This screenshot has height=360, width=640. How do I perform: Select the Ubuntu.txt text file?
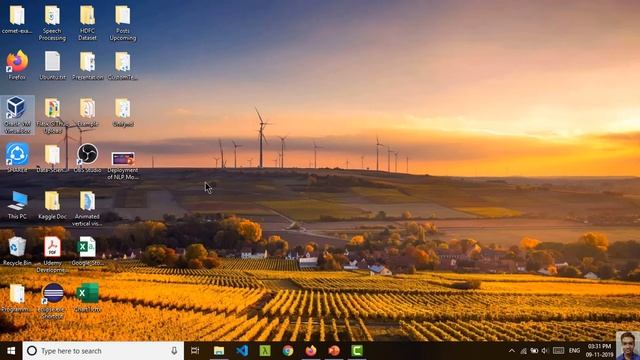(x=52, y=65)
